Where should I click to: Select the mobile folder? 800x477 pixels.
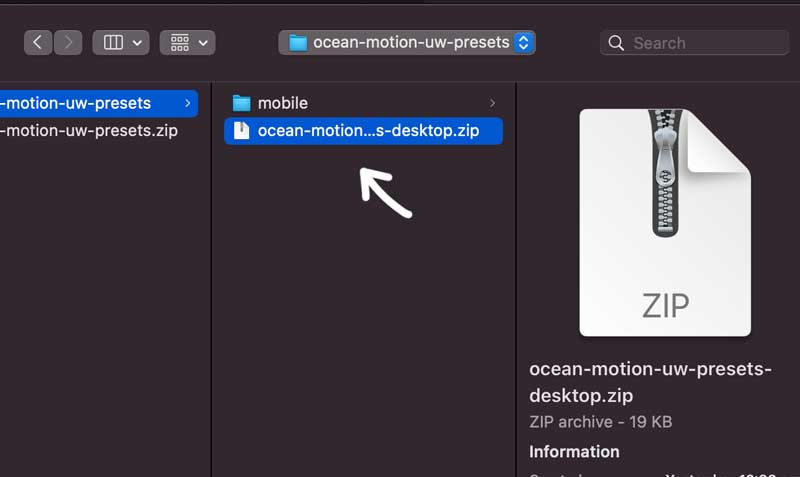coord(283,103)
